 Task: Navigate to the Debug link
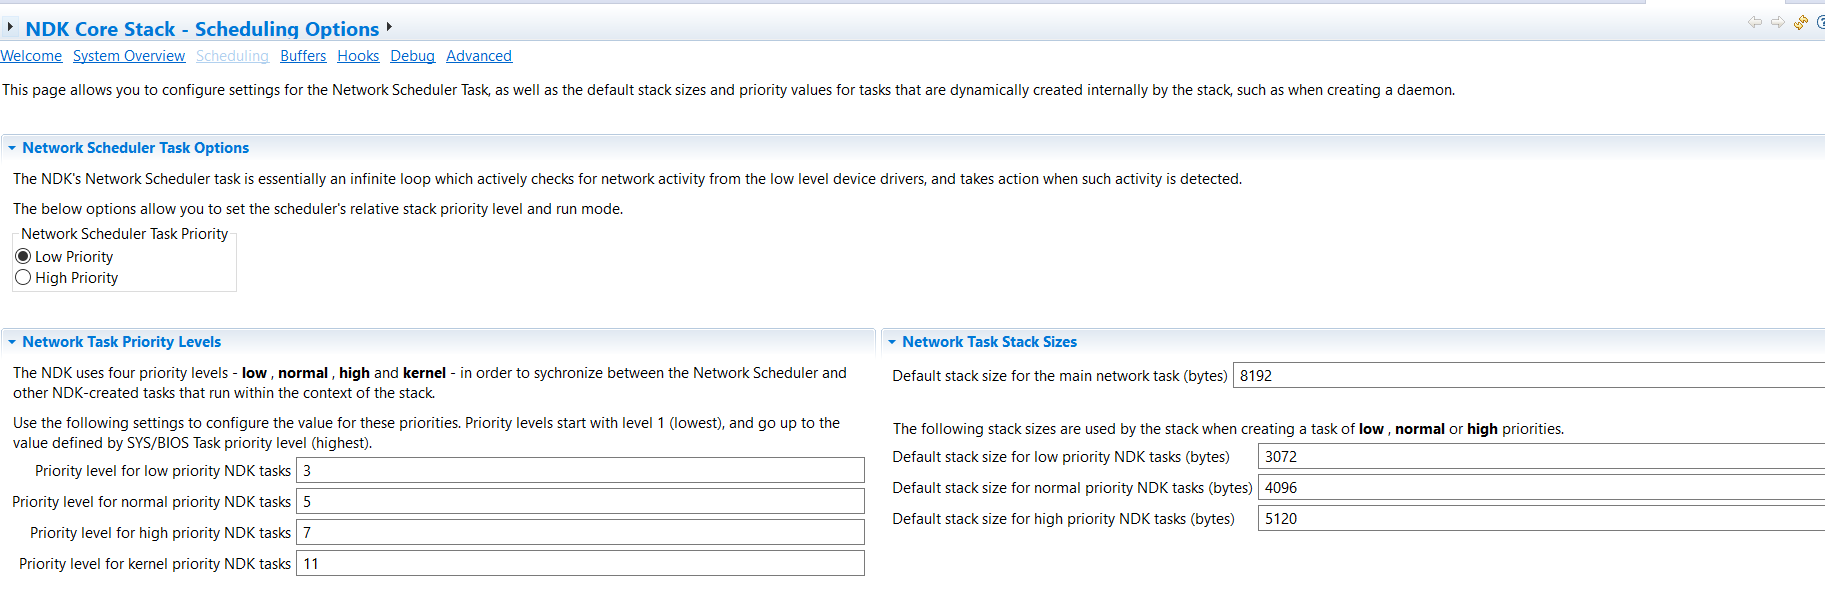coord(412,56)
